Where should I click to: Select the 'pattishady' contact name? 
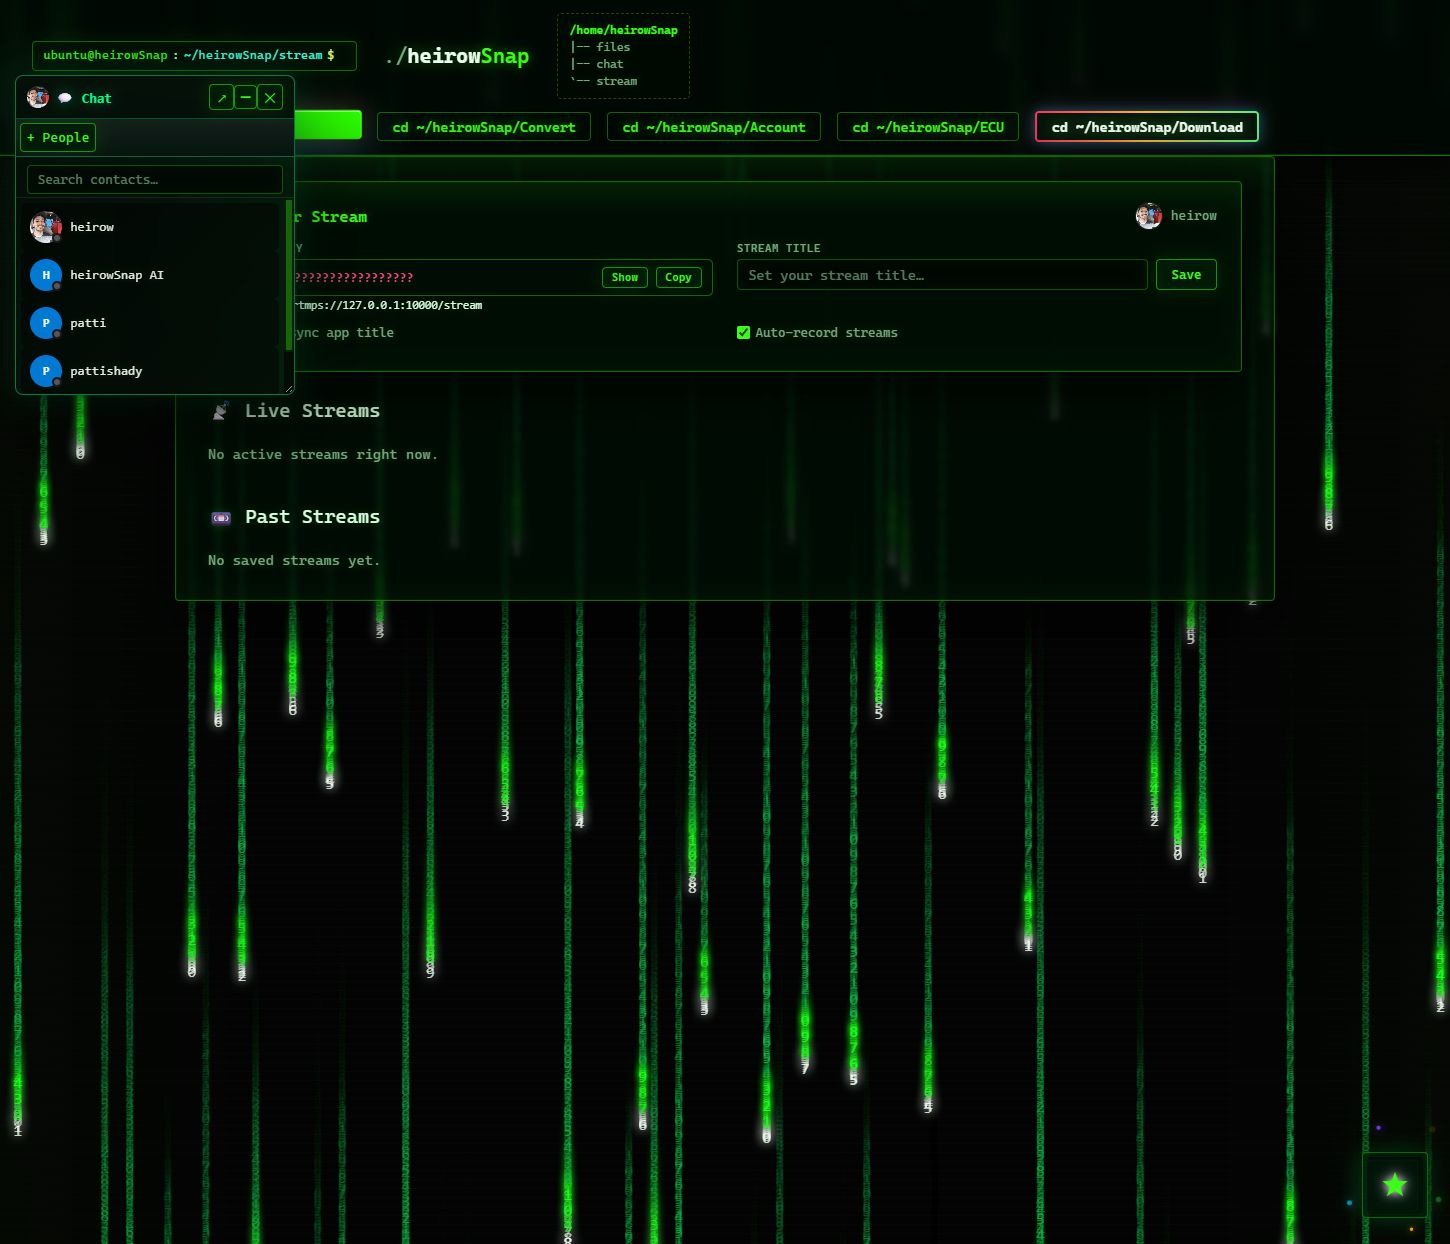click(x=106, y=371)
